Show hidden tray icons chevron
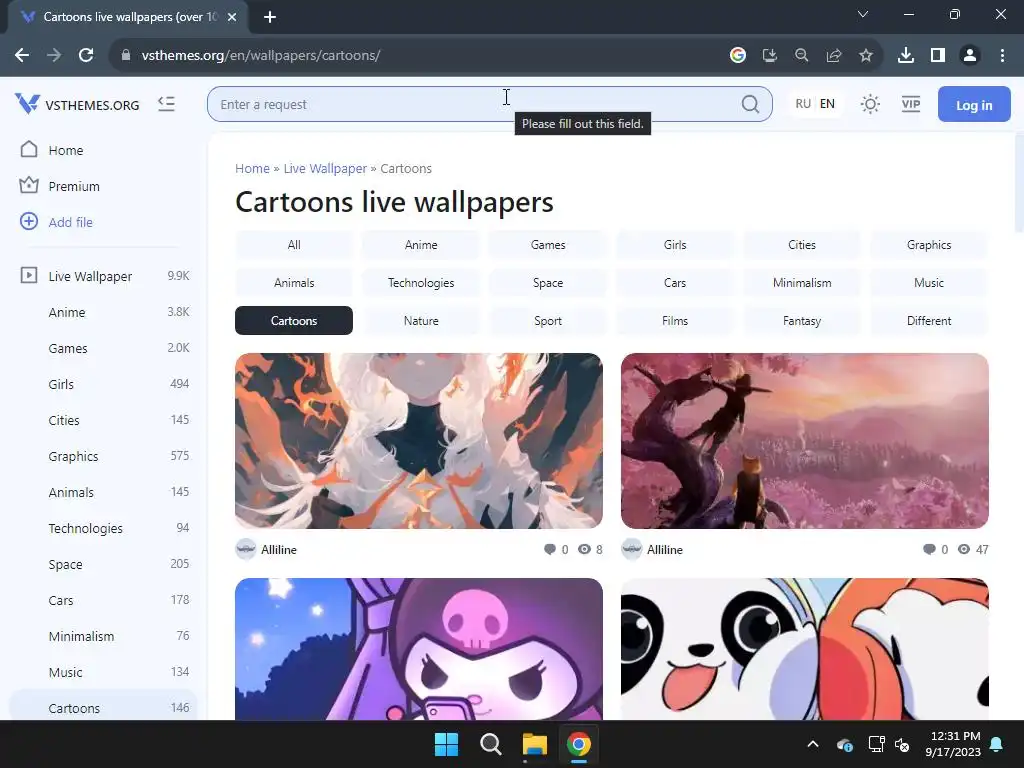The image size is (1024, 768). [x=812, y=744]
